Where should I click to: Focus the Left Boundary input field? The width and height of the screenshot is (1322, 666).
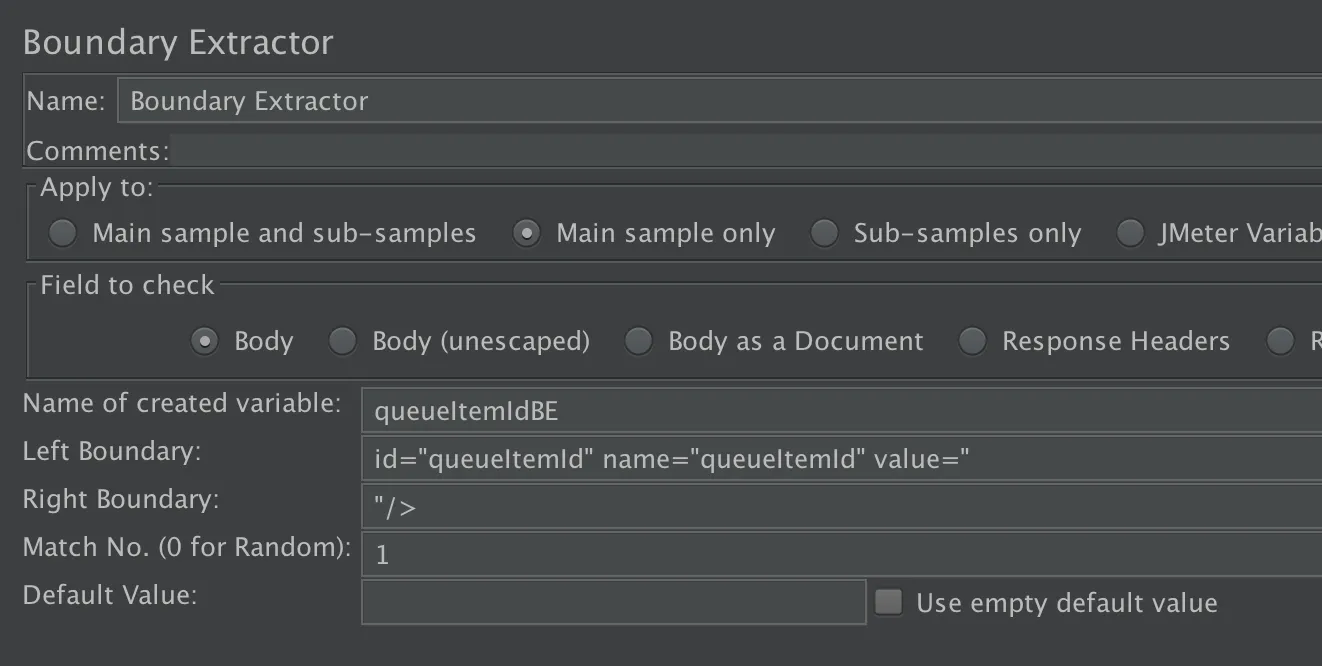840,459
